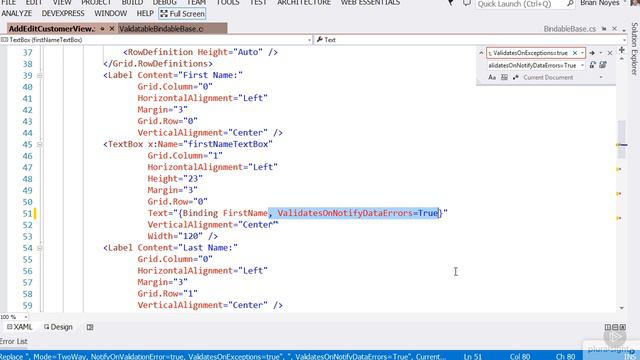Click the scrollbar down arrow

coord(622,308)
